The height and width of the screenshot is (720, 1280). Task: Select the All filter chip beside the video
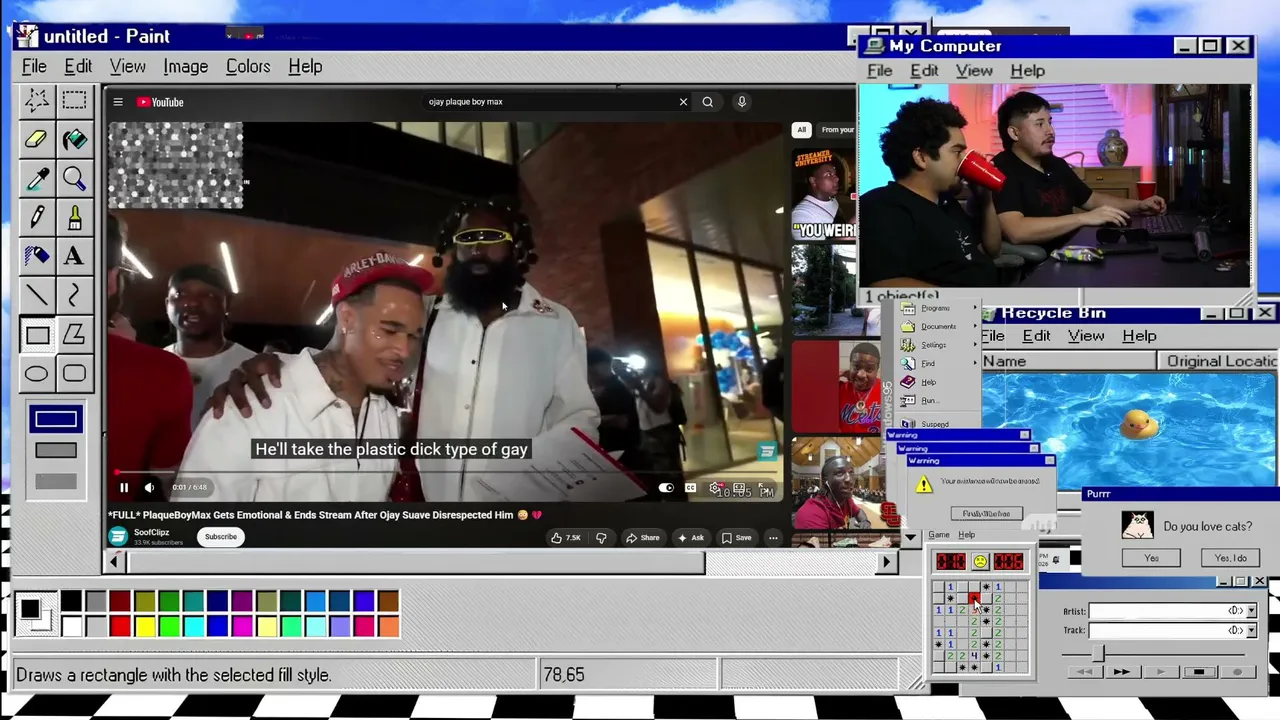pyautogui.click(x=801, y=130)
